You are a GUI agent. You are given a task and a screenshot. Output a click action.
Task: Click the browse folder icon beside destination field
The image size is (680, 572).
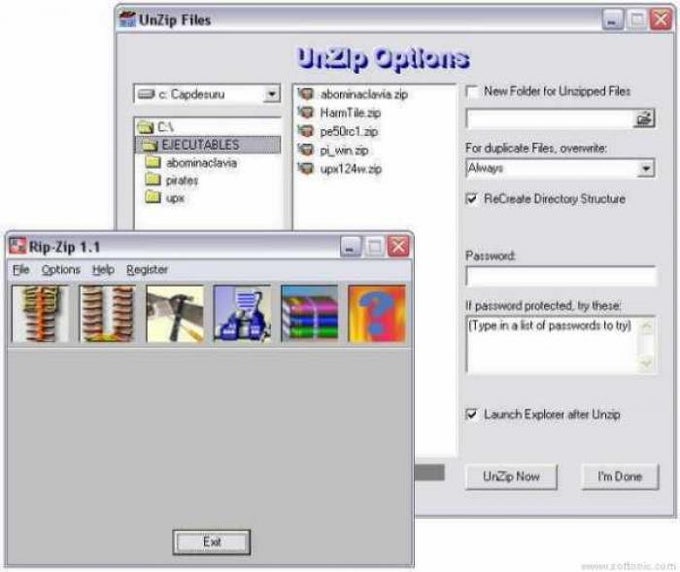[644, 118]
